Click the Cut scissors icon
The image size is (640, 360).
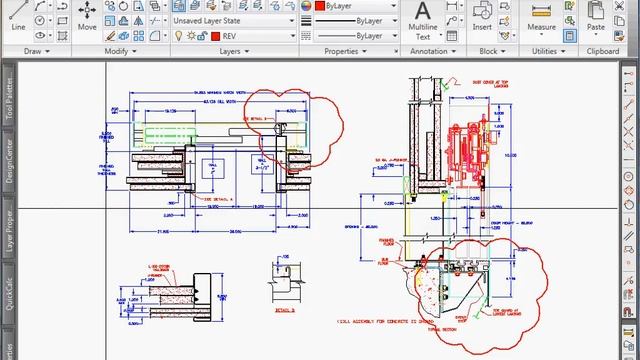click(x=619, y=6)
